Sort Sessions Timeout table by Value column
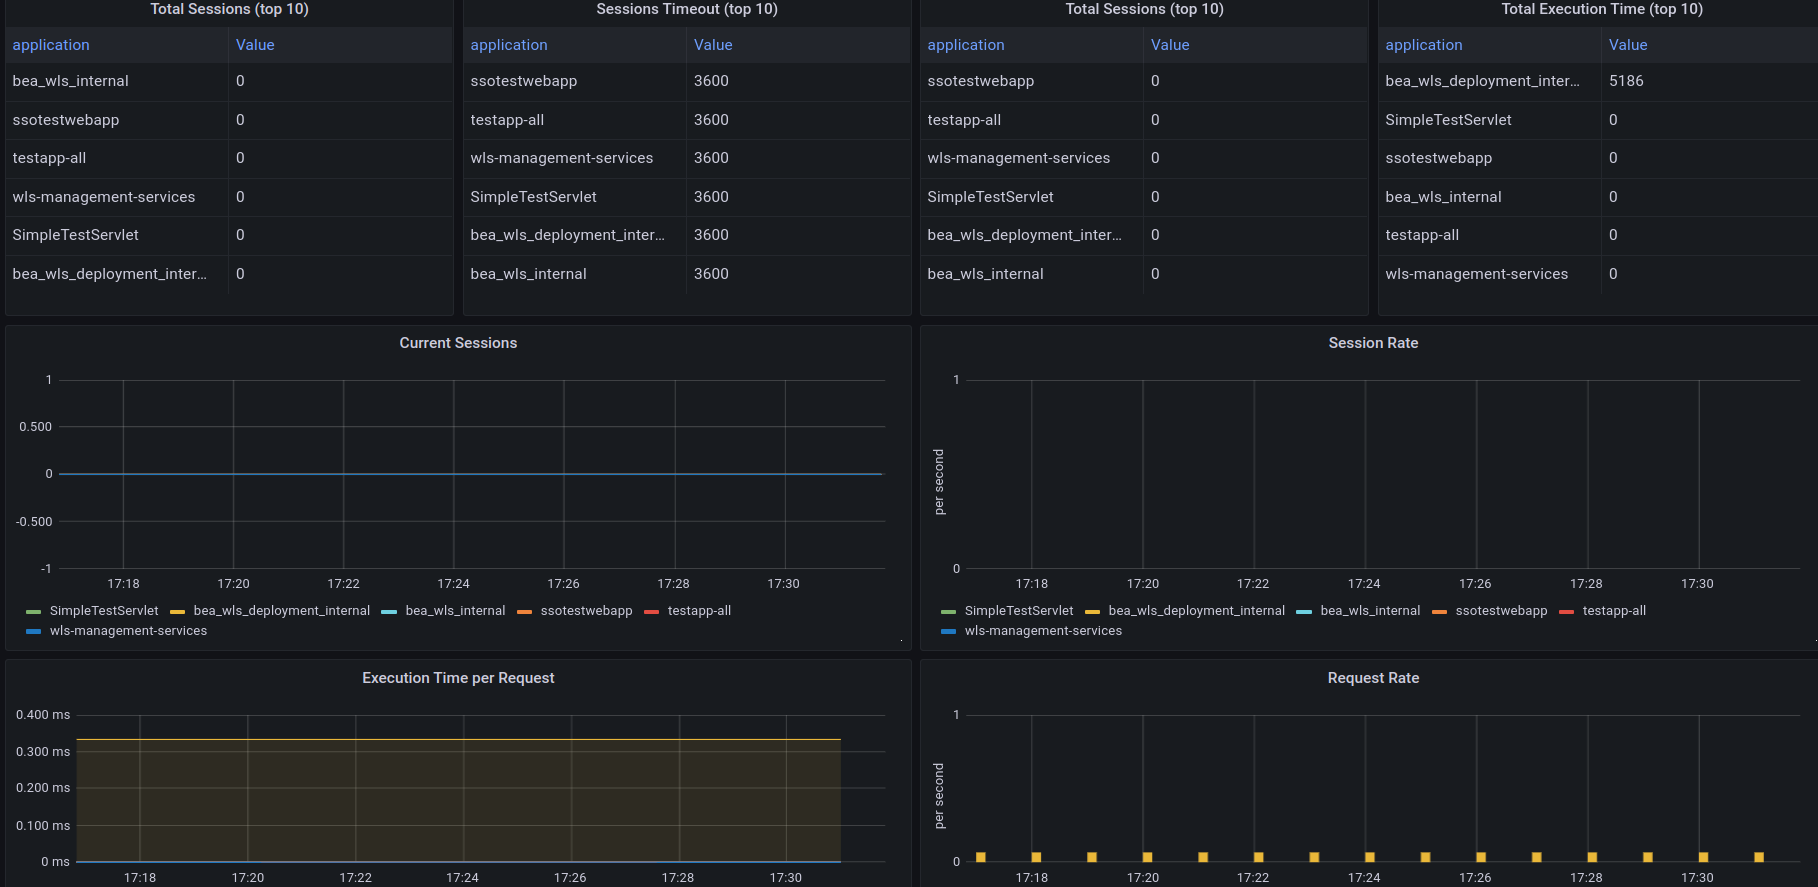Screen dimensions: 1818x887 coord(713,45)
